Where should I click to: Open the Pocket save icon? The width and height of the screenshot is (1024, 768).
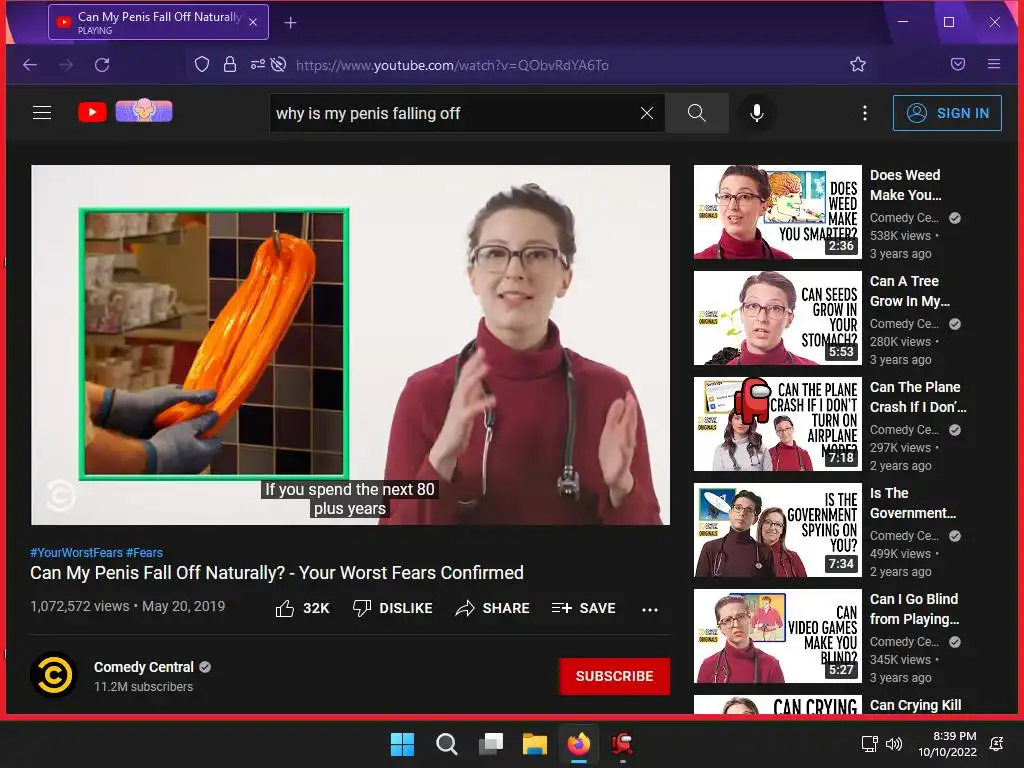(957, 64)
